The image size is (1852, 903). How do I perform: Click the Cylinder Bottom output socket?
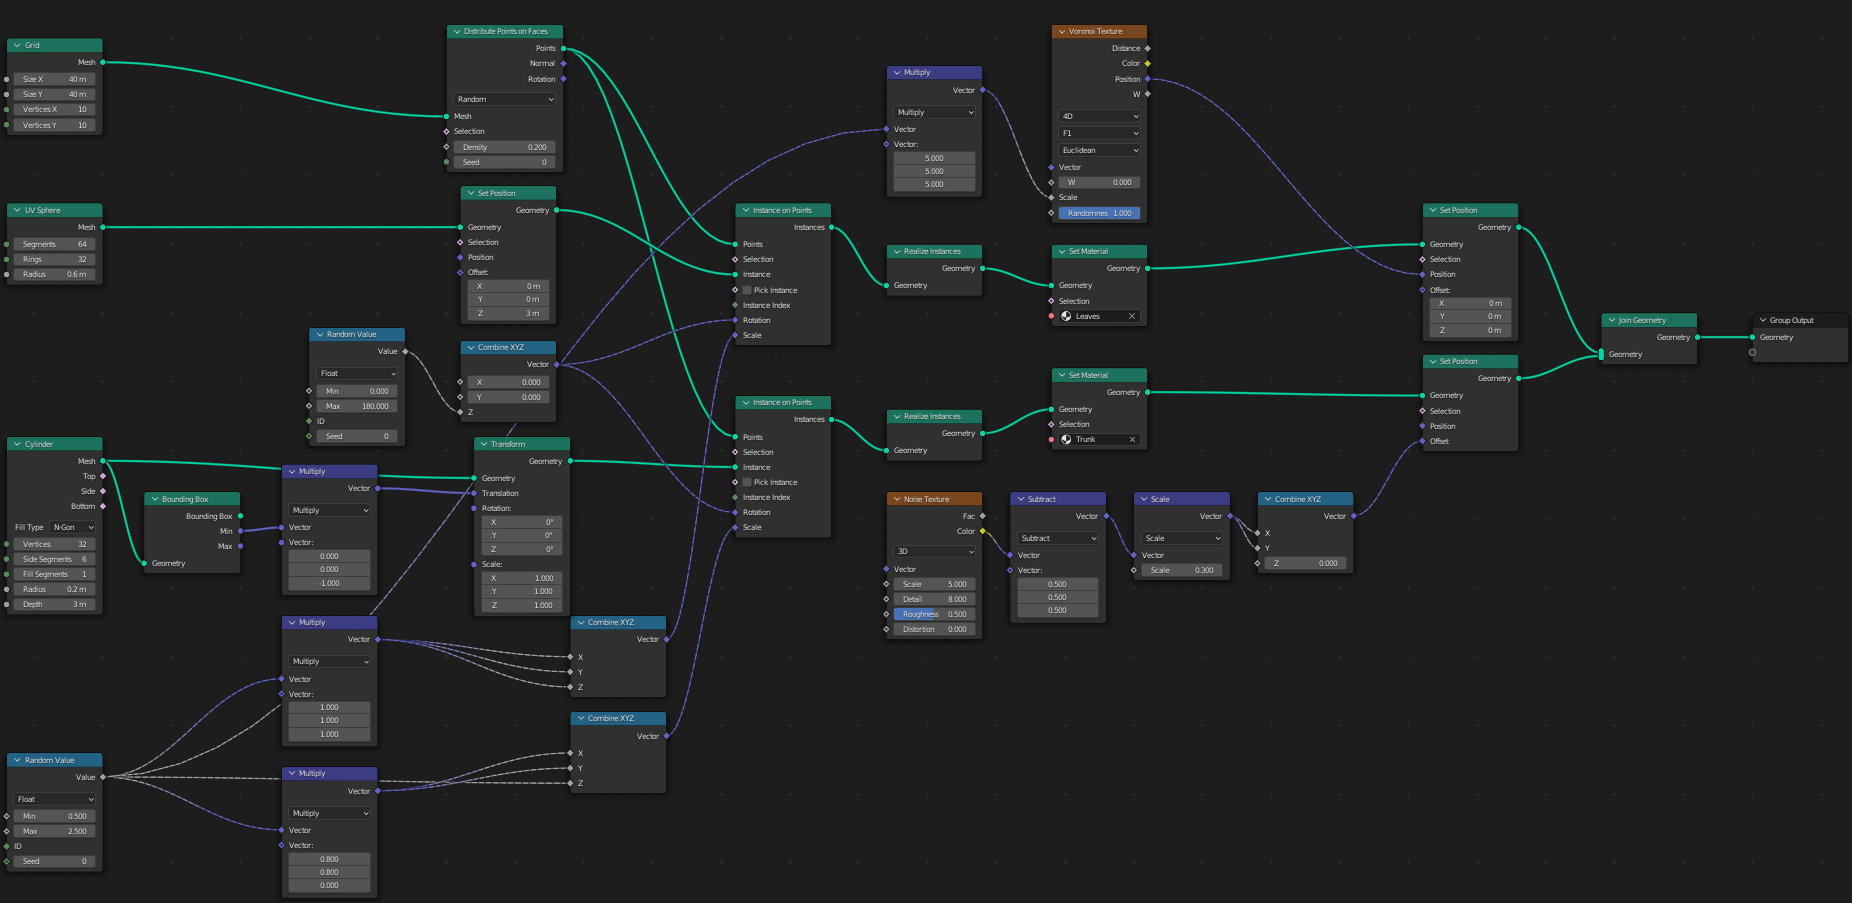[102, 506]
